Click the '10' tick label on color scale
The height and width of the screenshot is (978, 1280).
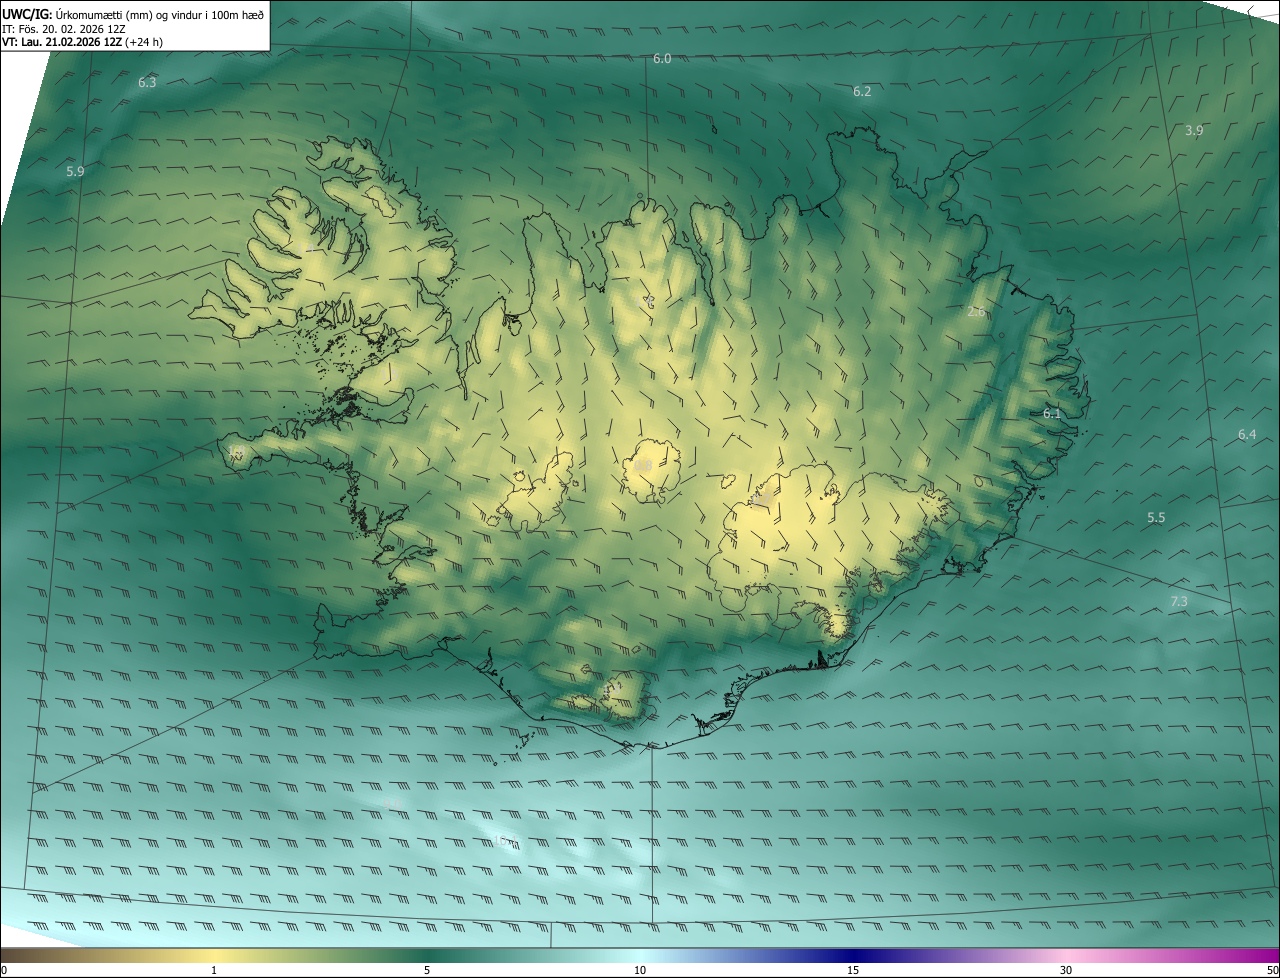640,970
